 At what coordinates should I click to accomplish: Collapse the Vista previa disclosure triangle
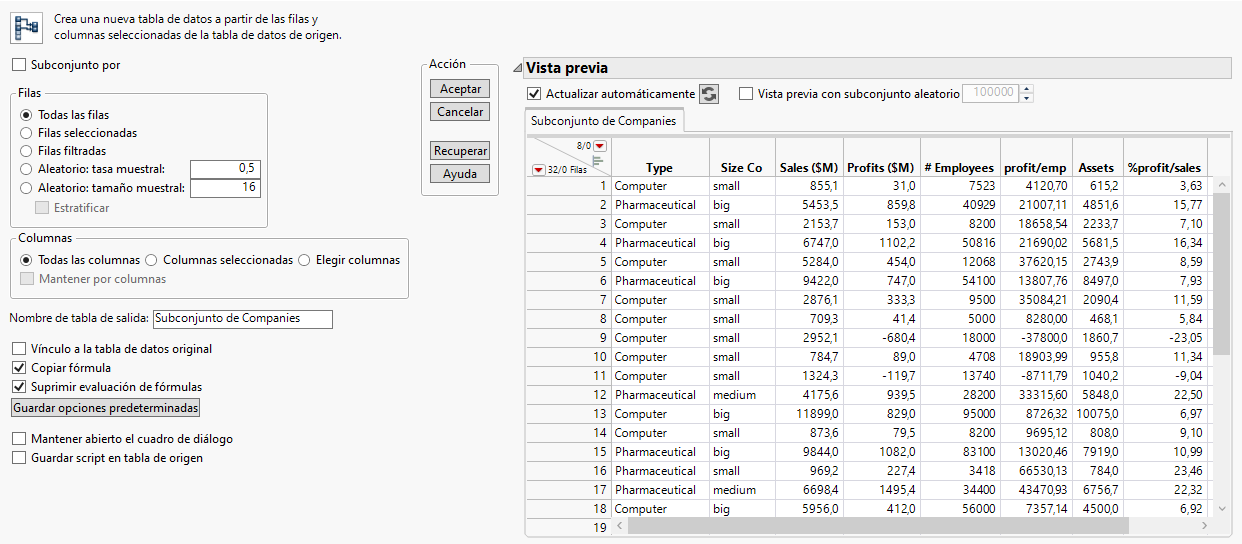coord(516,68)
